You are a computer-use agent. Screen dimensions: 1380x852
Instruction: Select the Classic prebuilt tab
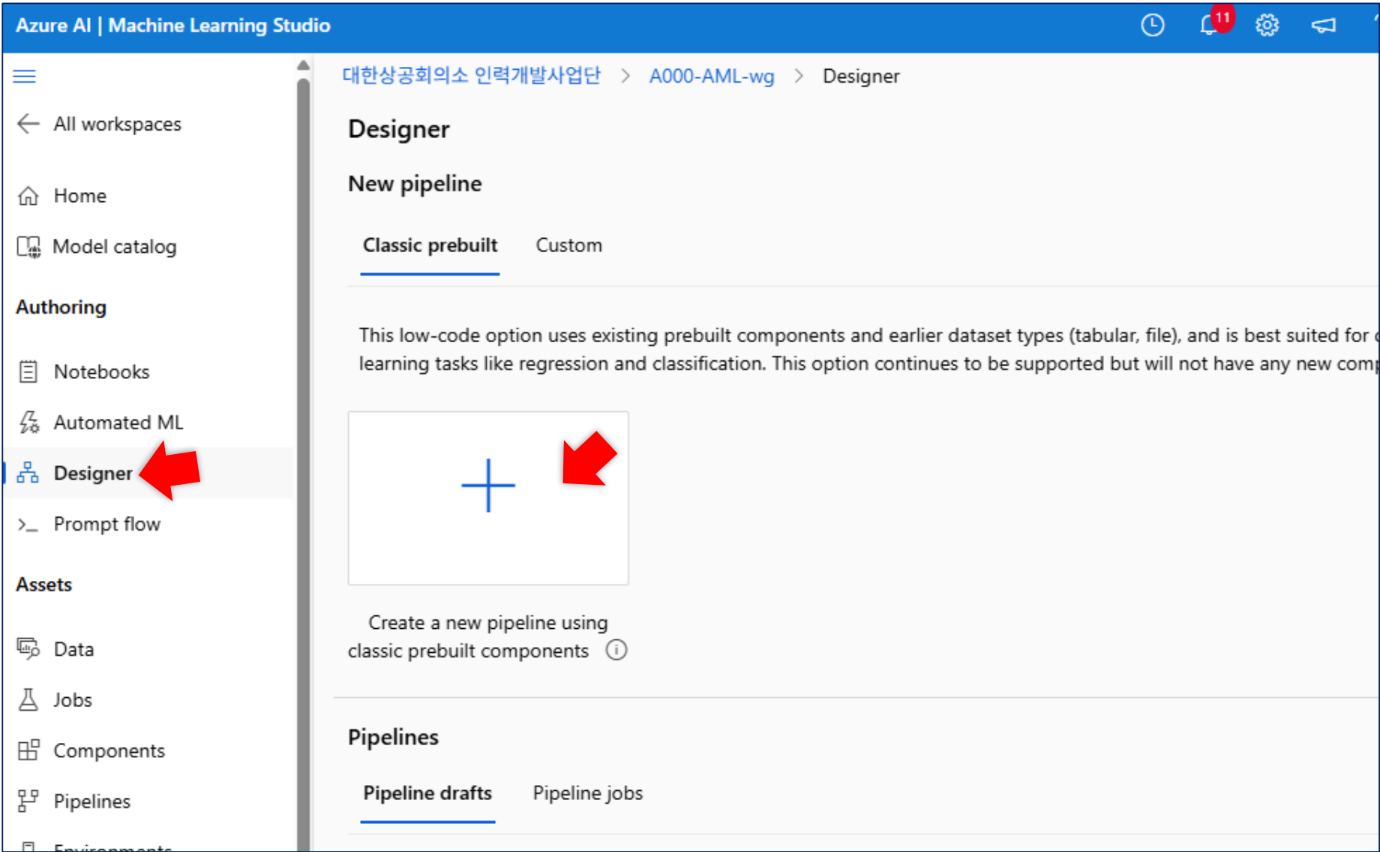pos(430,245)
